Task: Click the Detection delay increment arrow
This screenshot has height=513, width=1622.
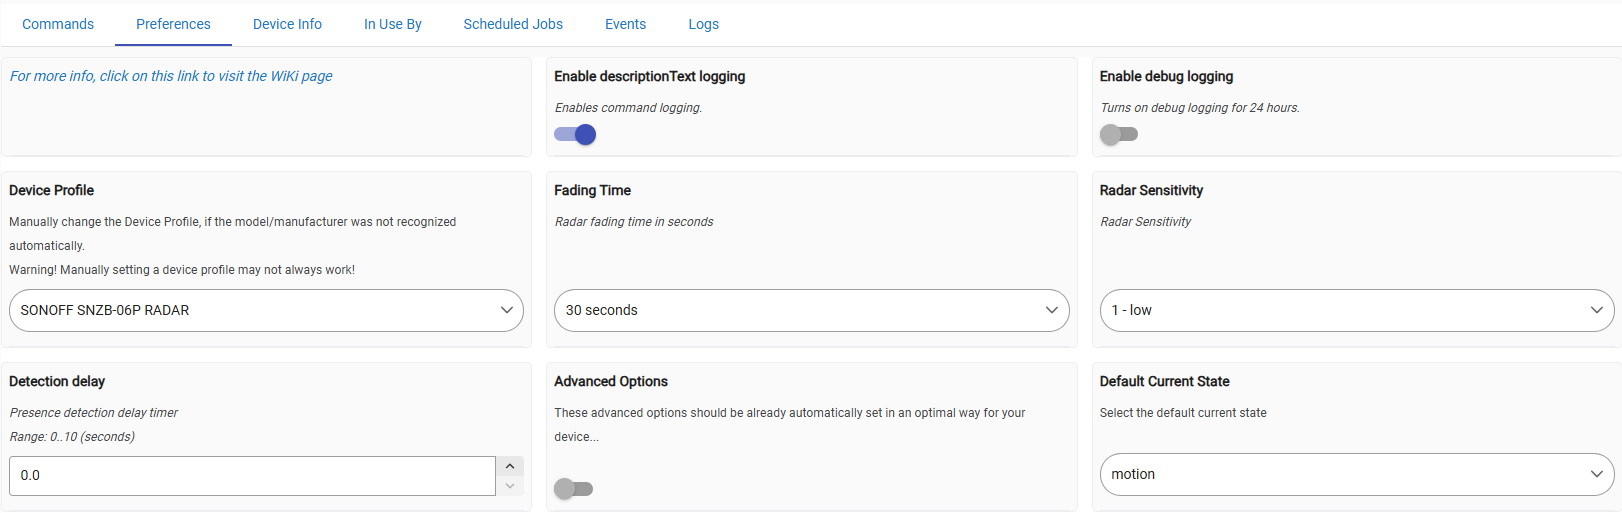Action: [510, 466]
